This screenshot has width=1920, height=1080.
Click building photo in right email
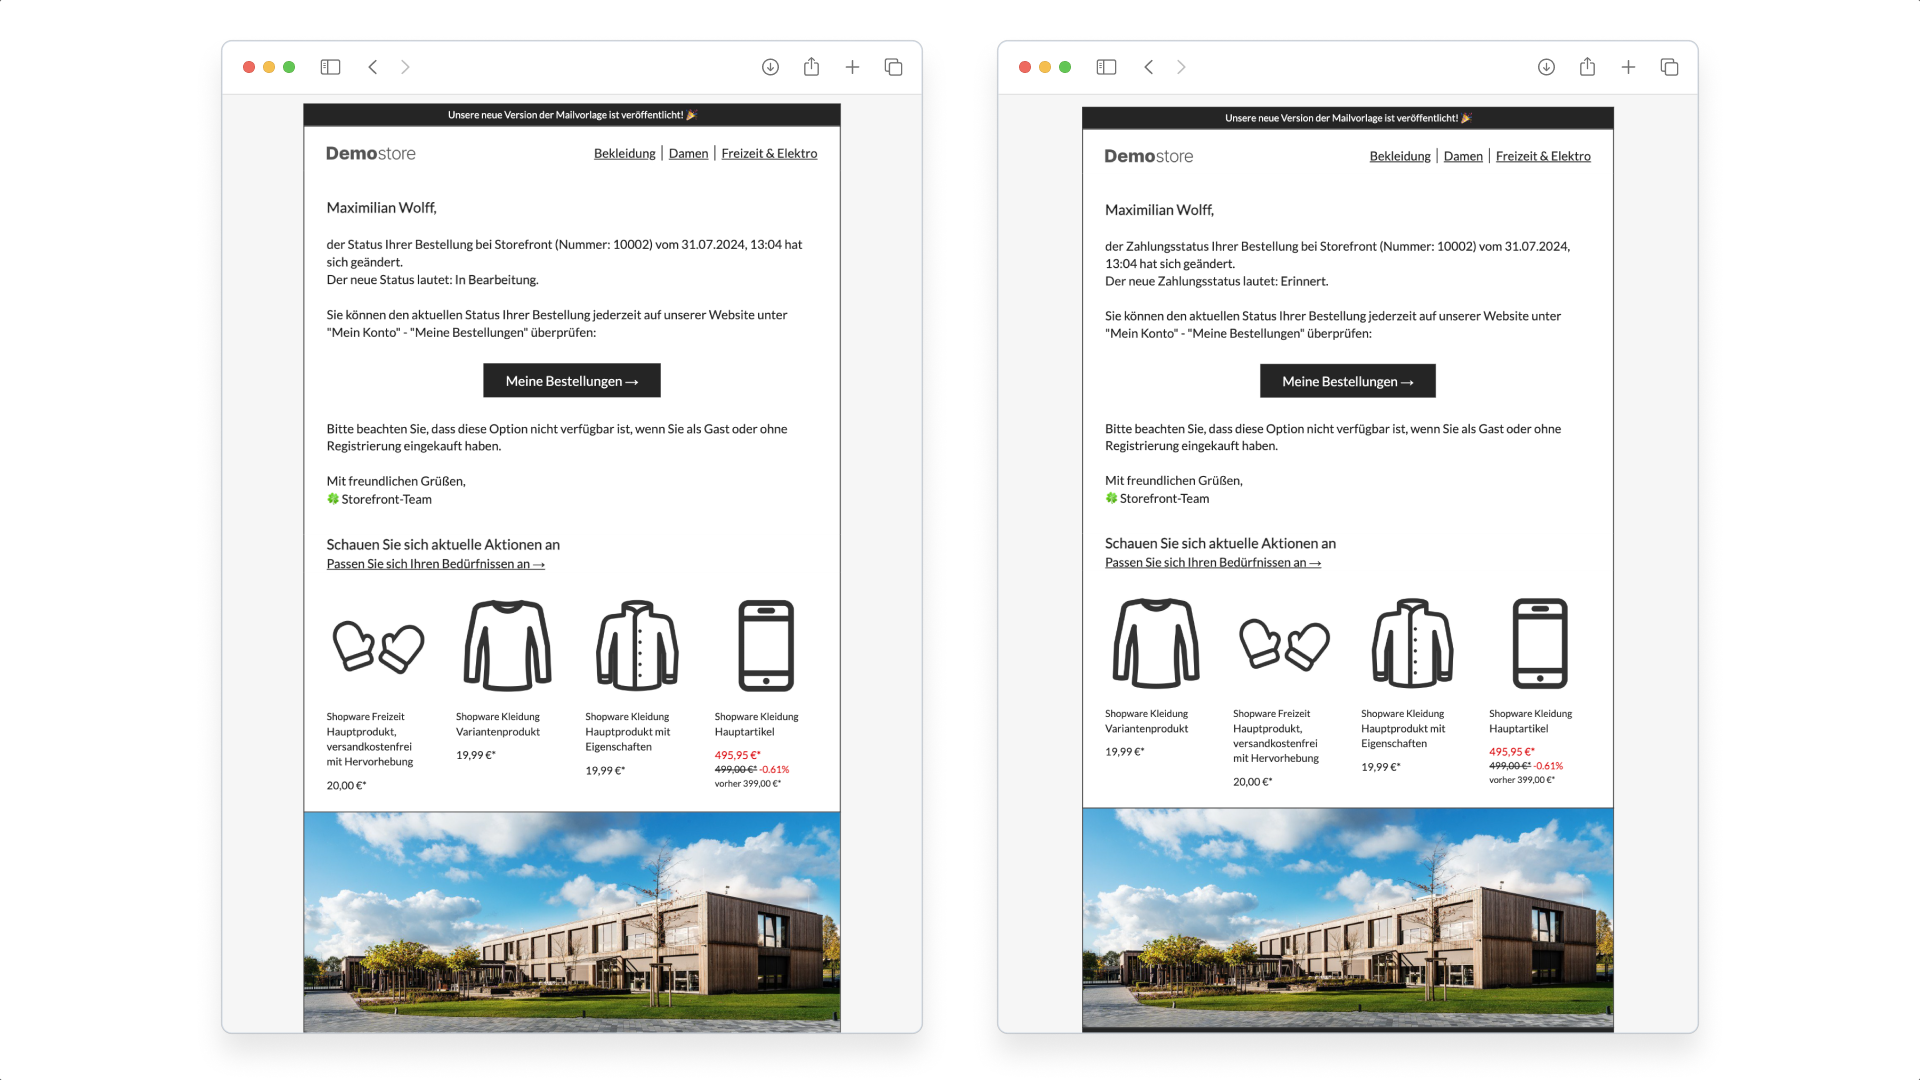(x=1348, y=918)
